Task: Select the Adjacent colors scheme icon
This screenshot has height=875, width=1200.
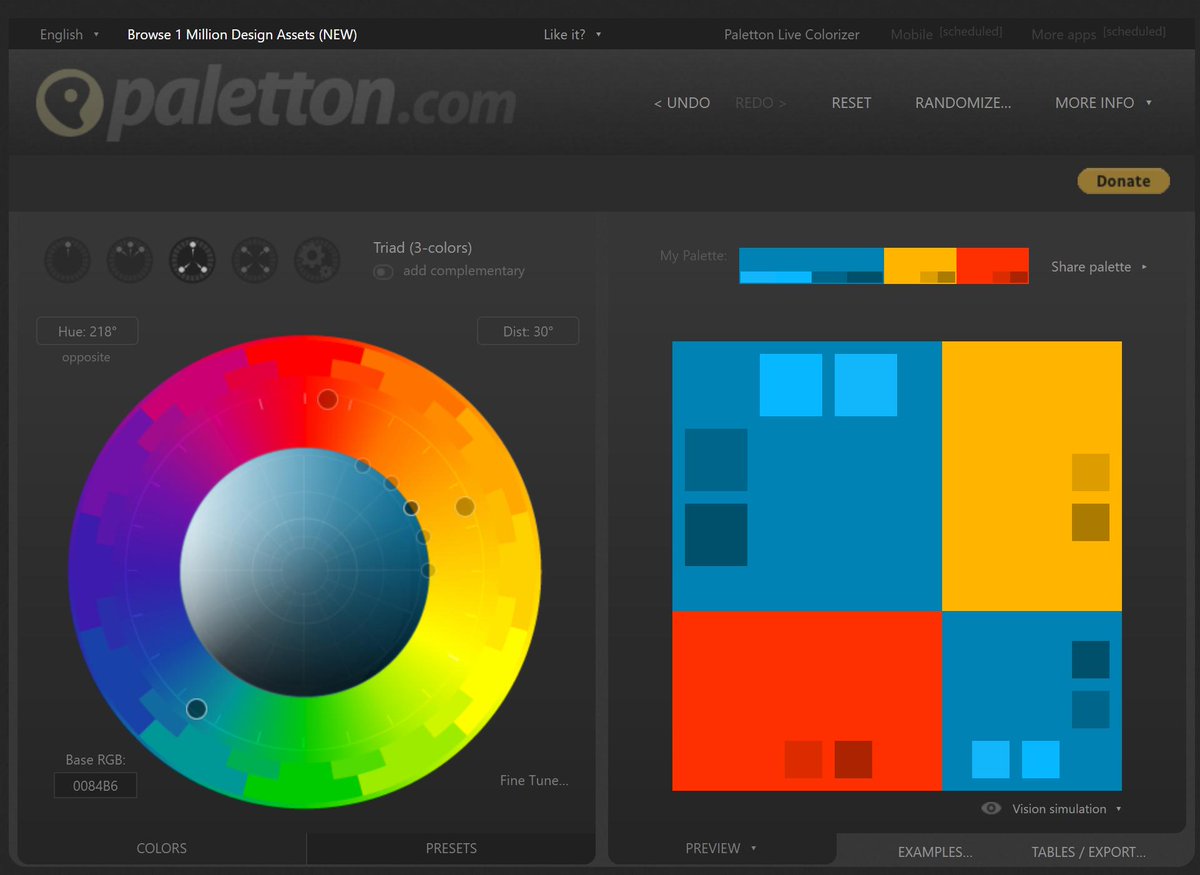Action: pyautogui.click(x=130, y=260)
